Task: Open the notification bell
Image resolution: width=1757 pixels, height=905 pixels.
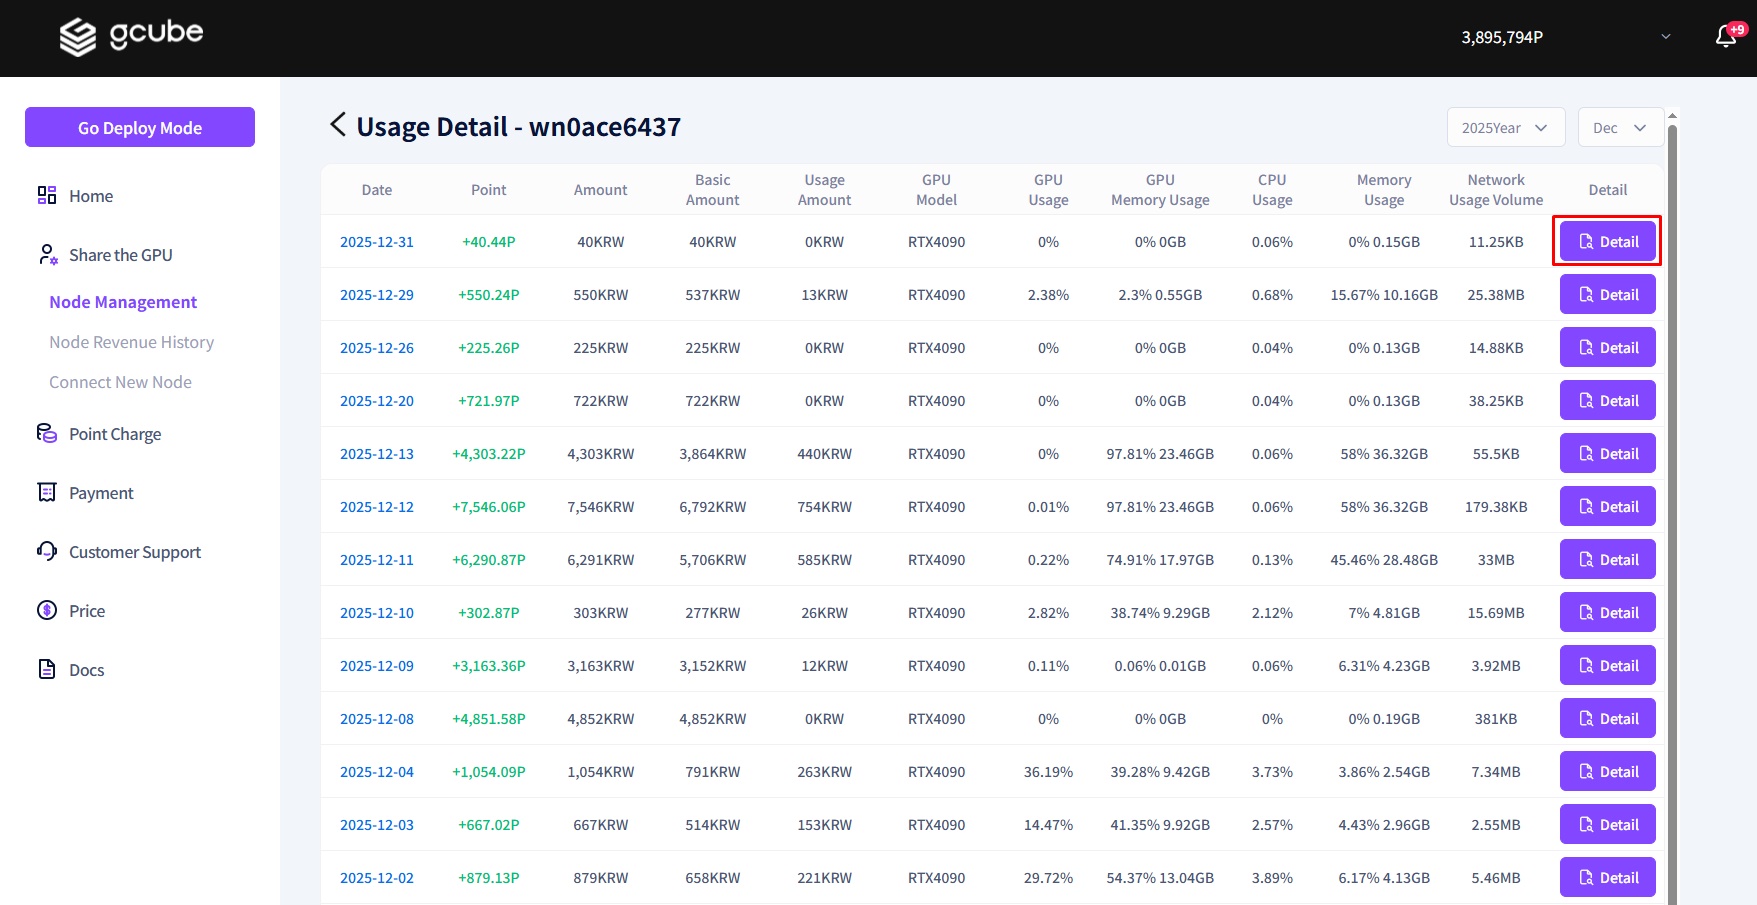Action: point(1725,37)
